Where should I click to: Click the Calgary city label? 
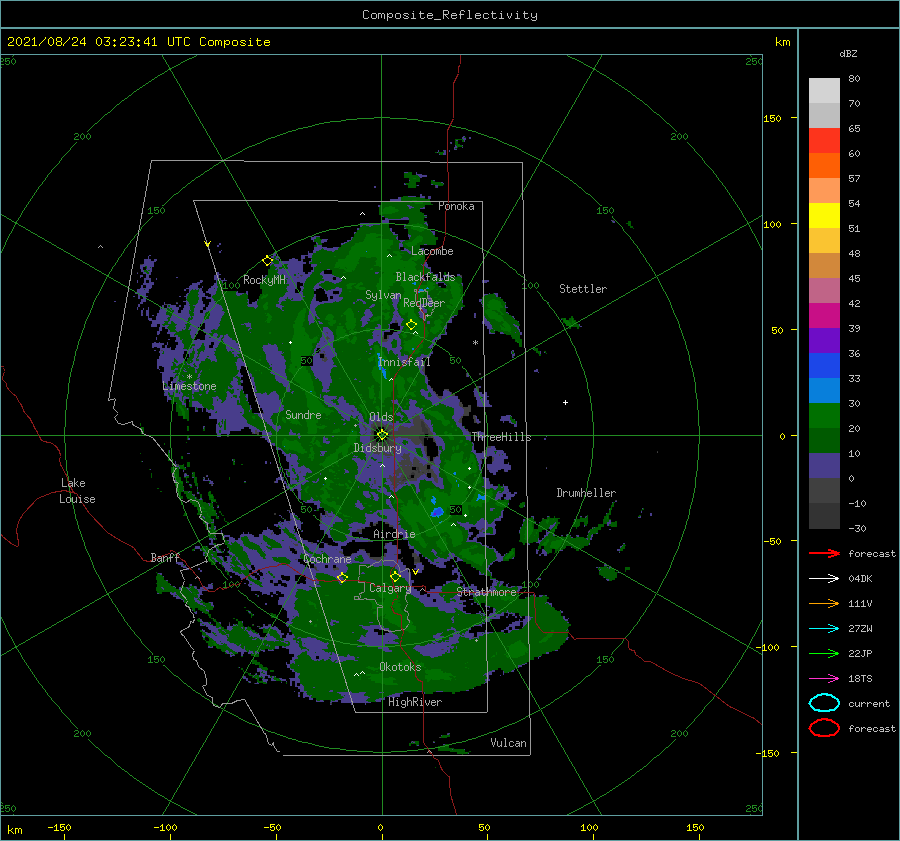click(x=390, y=588)
